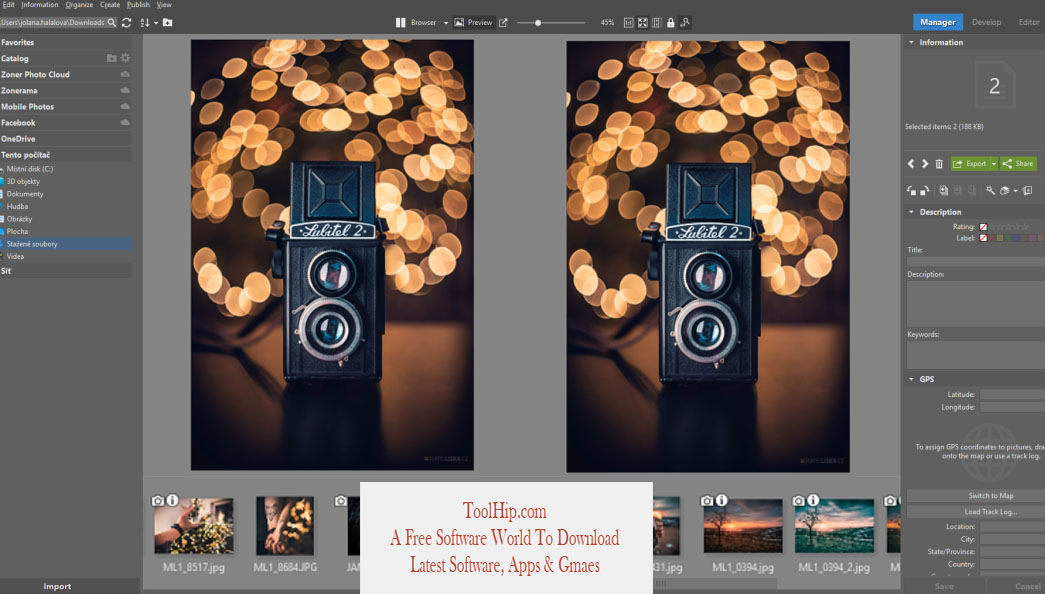The height and width of the screenshot is (594, 1045).
Task: Collapse the Information panel section
Action: tap(911, 42)
